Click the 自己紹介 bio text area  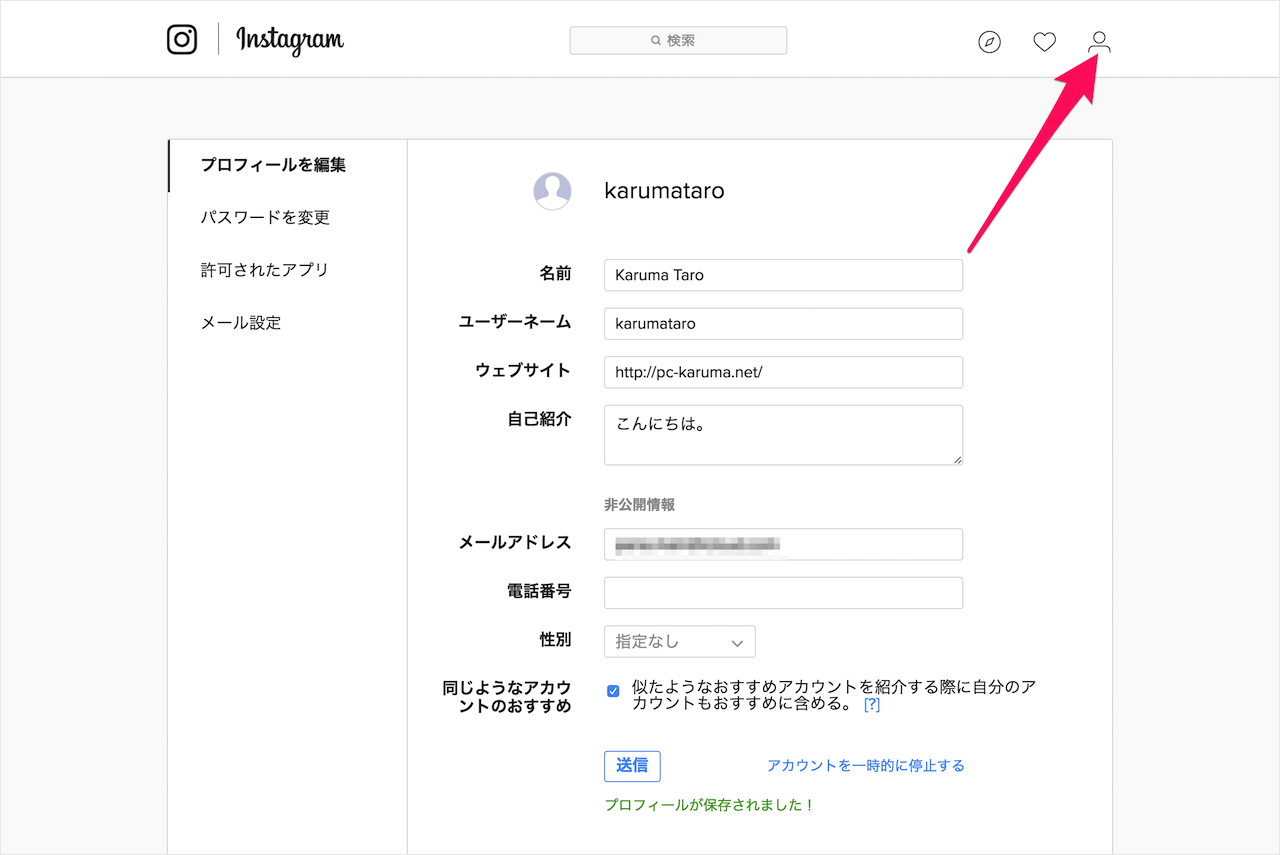pos(783,435)
